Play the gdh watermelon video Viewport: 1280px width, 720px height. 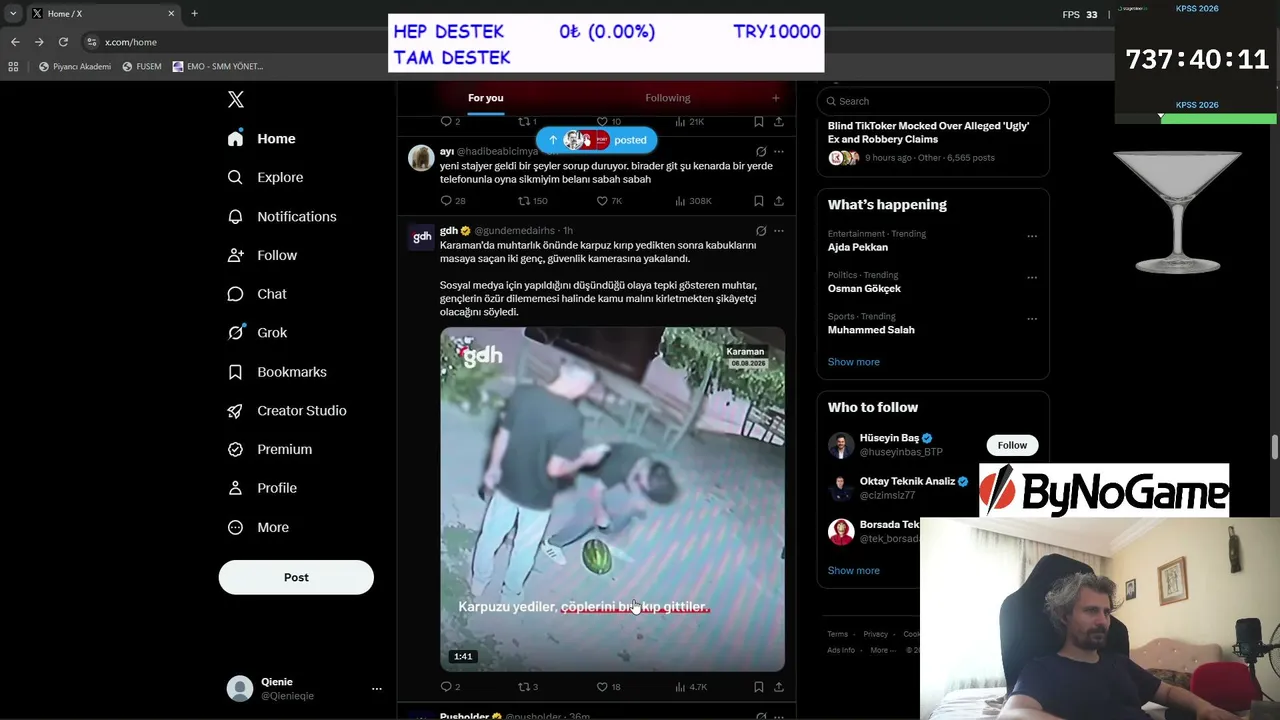pos(613,499)
